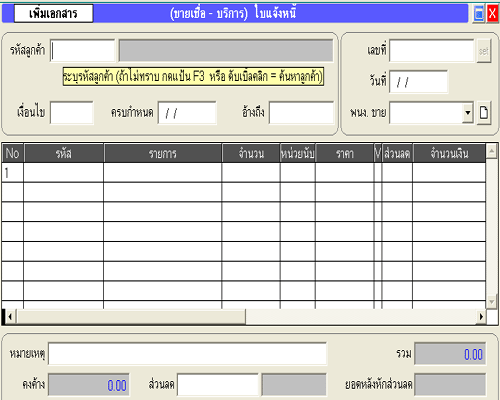Click table scroll-down arrow
Screen dimensions: 500x400
coord(491,301)
